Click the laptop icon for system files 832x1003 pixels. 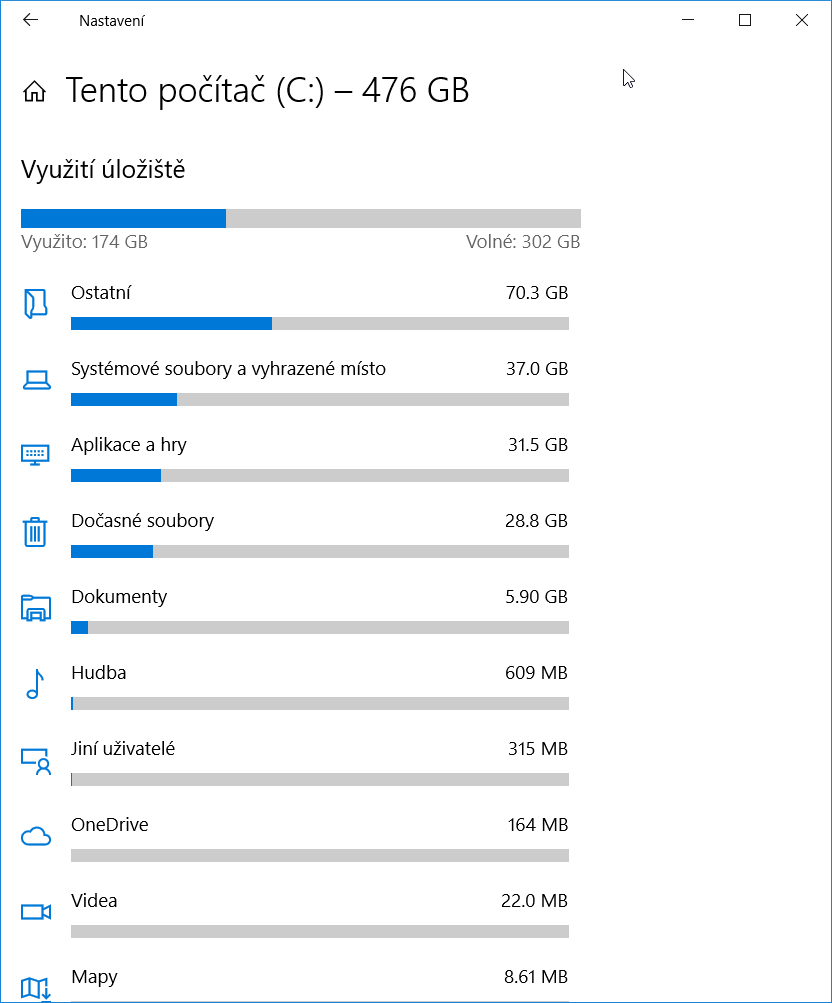[36, 380]
